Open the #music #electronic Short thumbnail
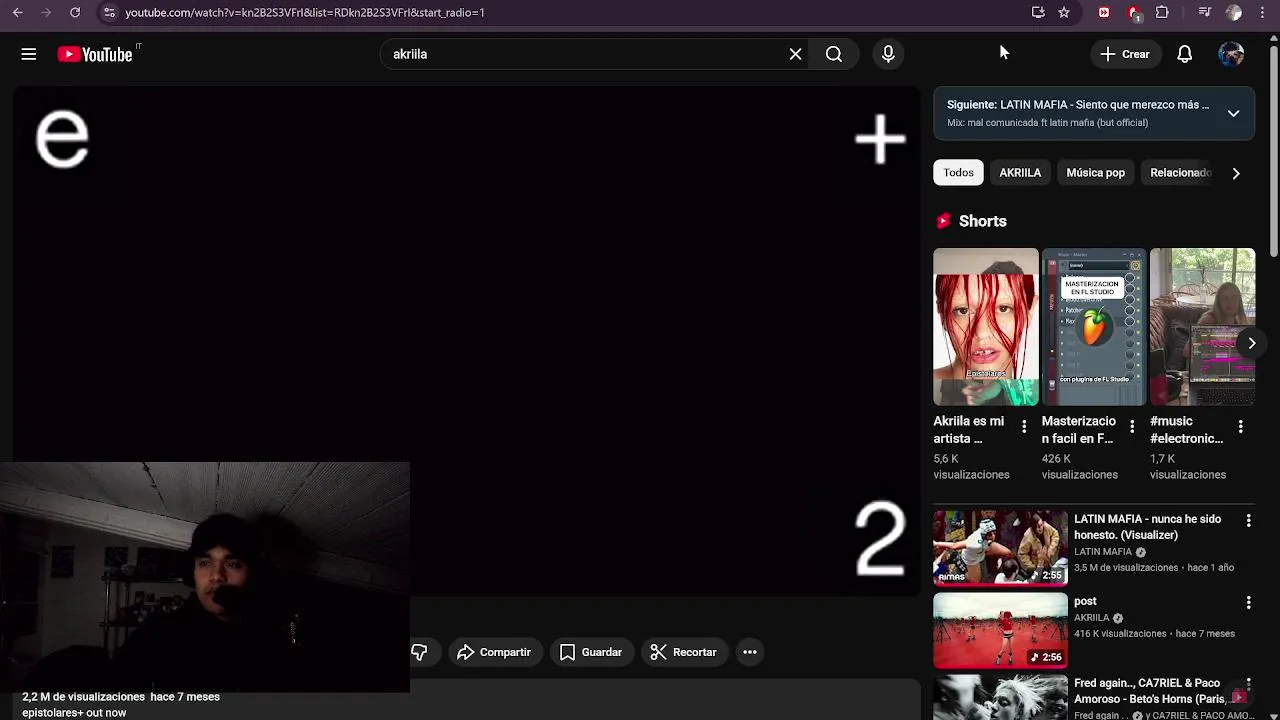The image size is (1280, 720). coord(1202,327)
